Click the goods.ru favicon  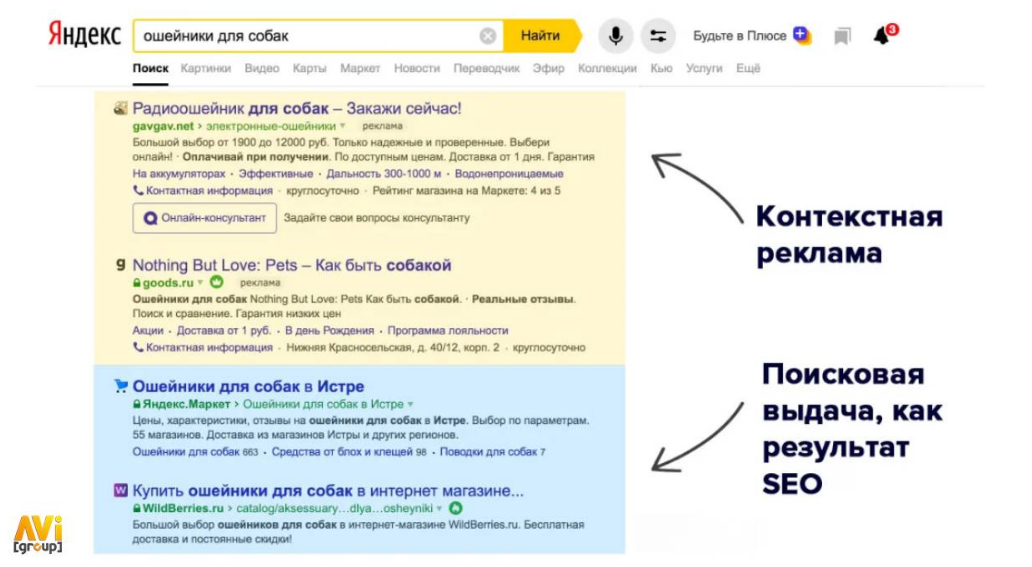[x=120, y=264]
